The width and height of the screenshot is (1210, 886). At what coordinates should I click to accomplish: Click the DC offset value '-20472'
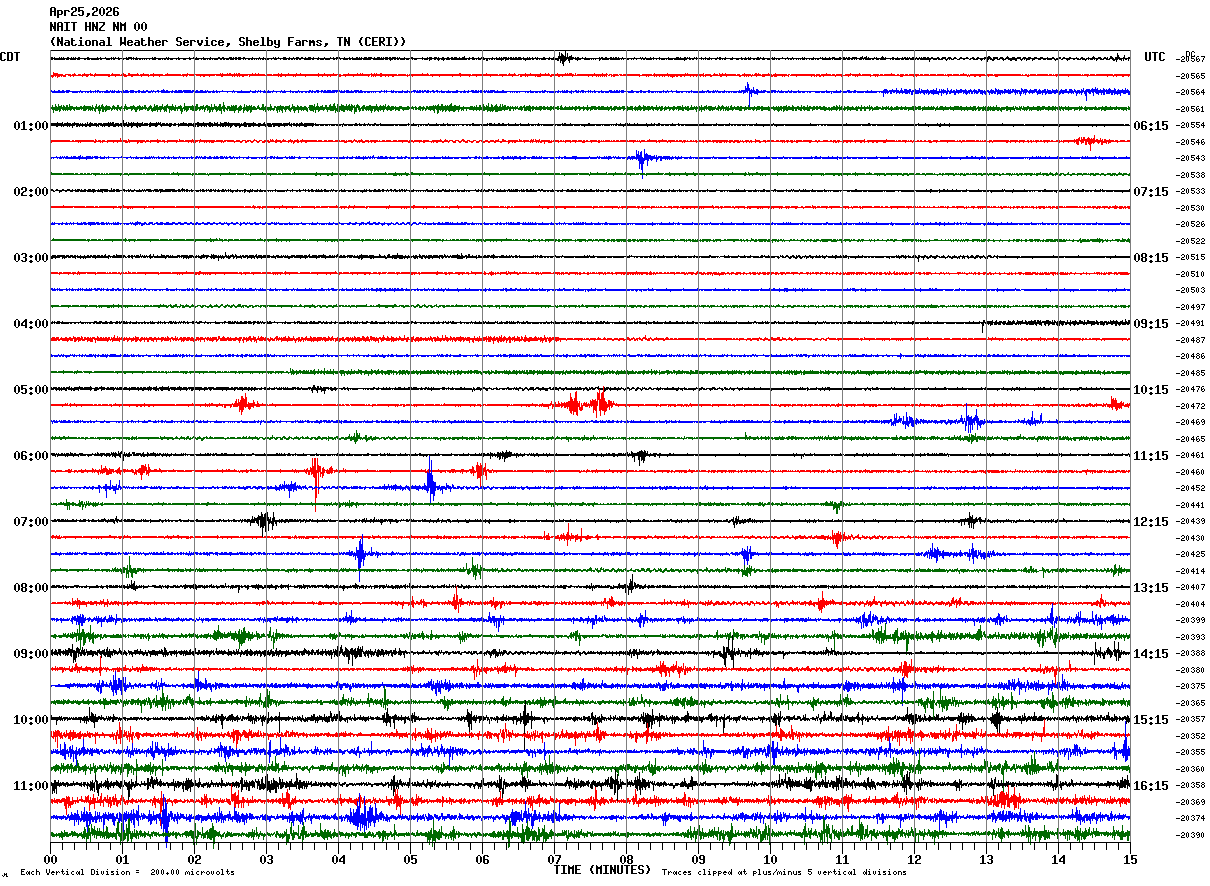click(x=1191, y=406)
